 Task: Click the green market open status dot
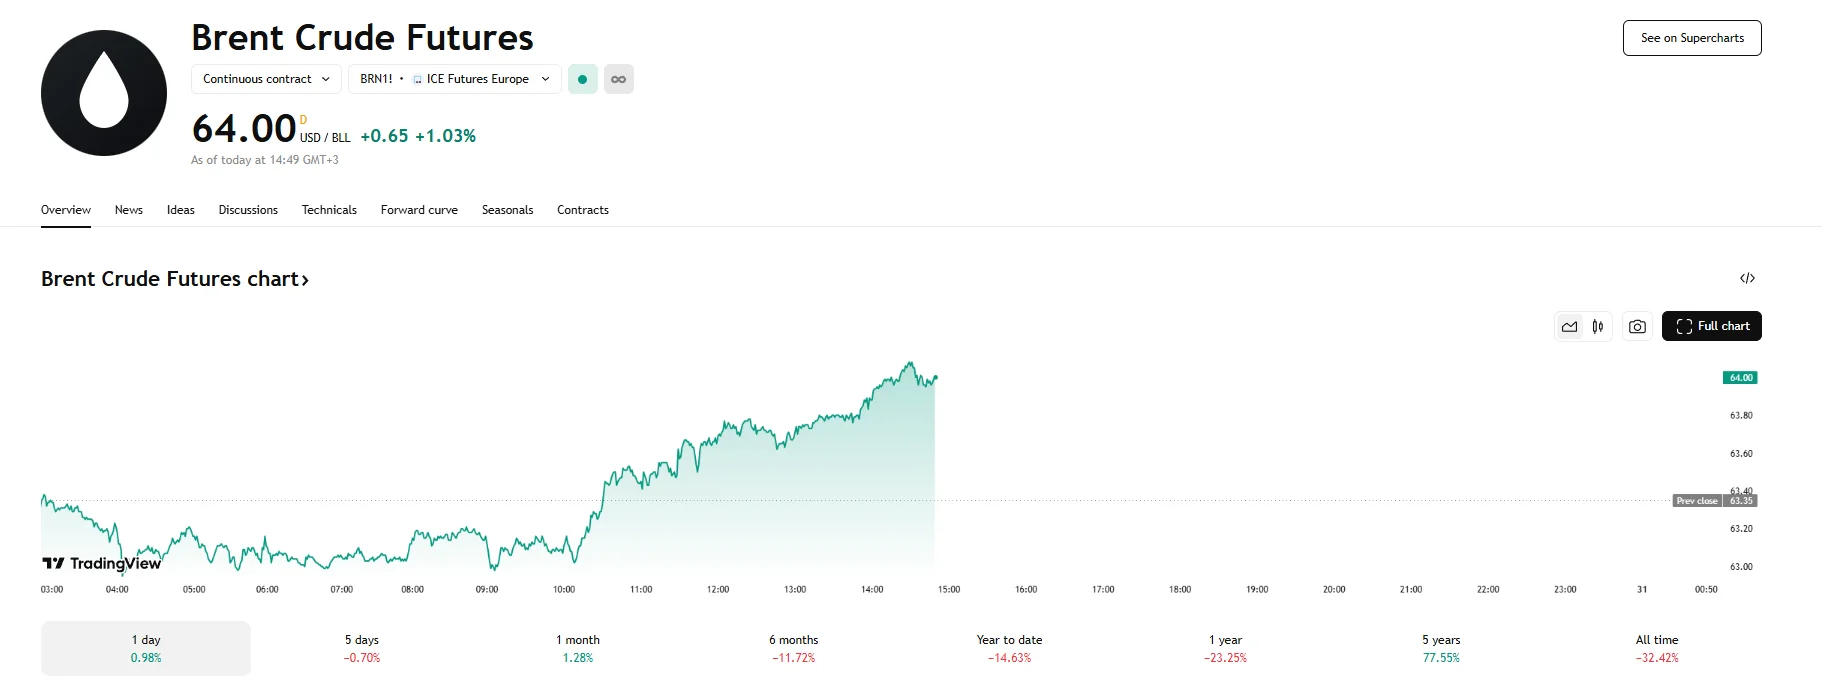click(582, 79)
